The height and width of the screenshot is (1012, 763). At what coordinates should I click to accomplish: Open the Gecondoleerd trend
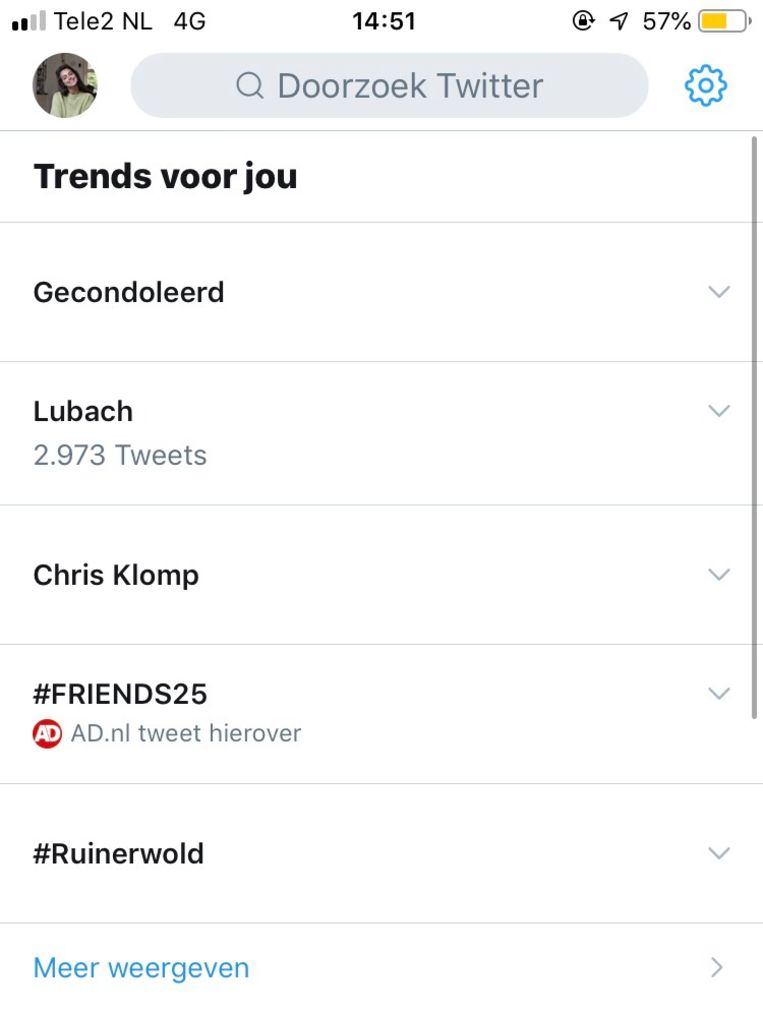point(129,292)
